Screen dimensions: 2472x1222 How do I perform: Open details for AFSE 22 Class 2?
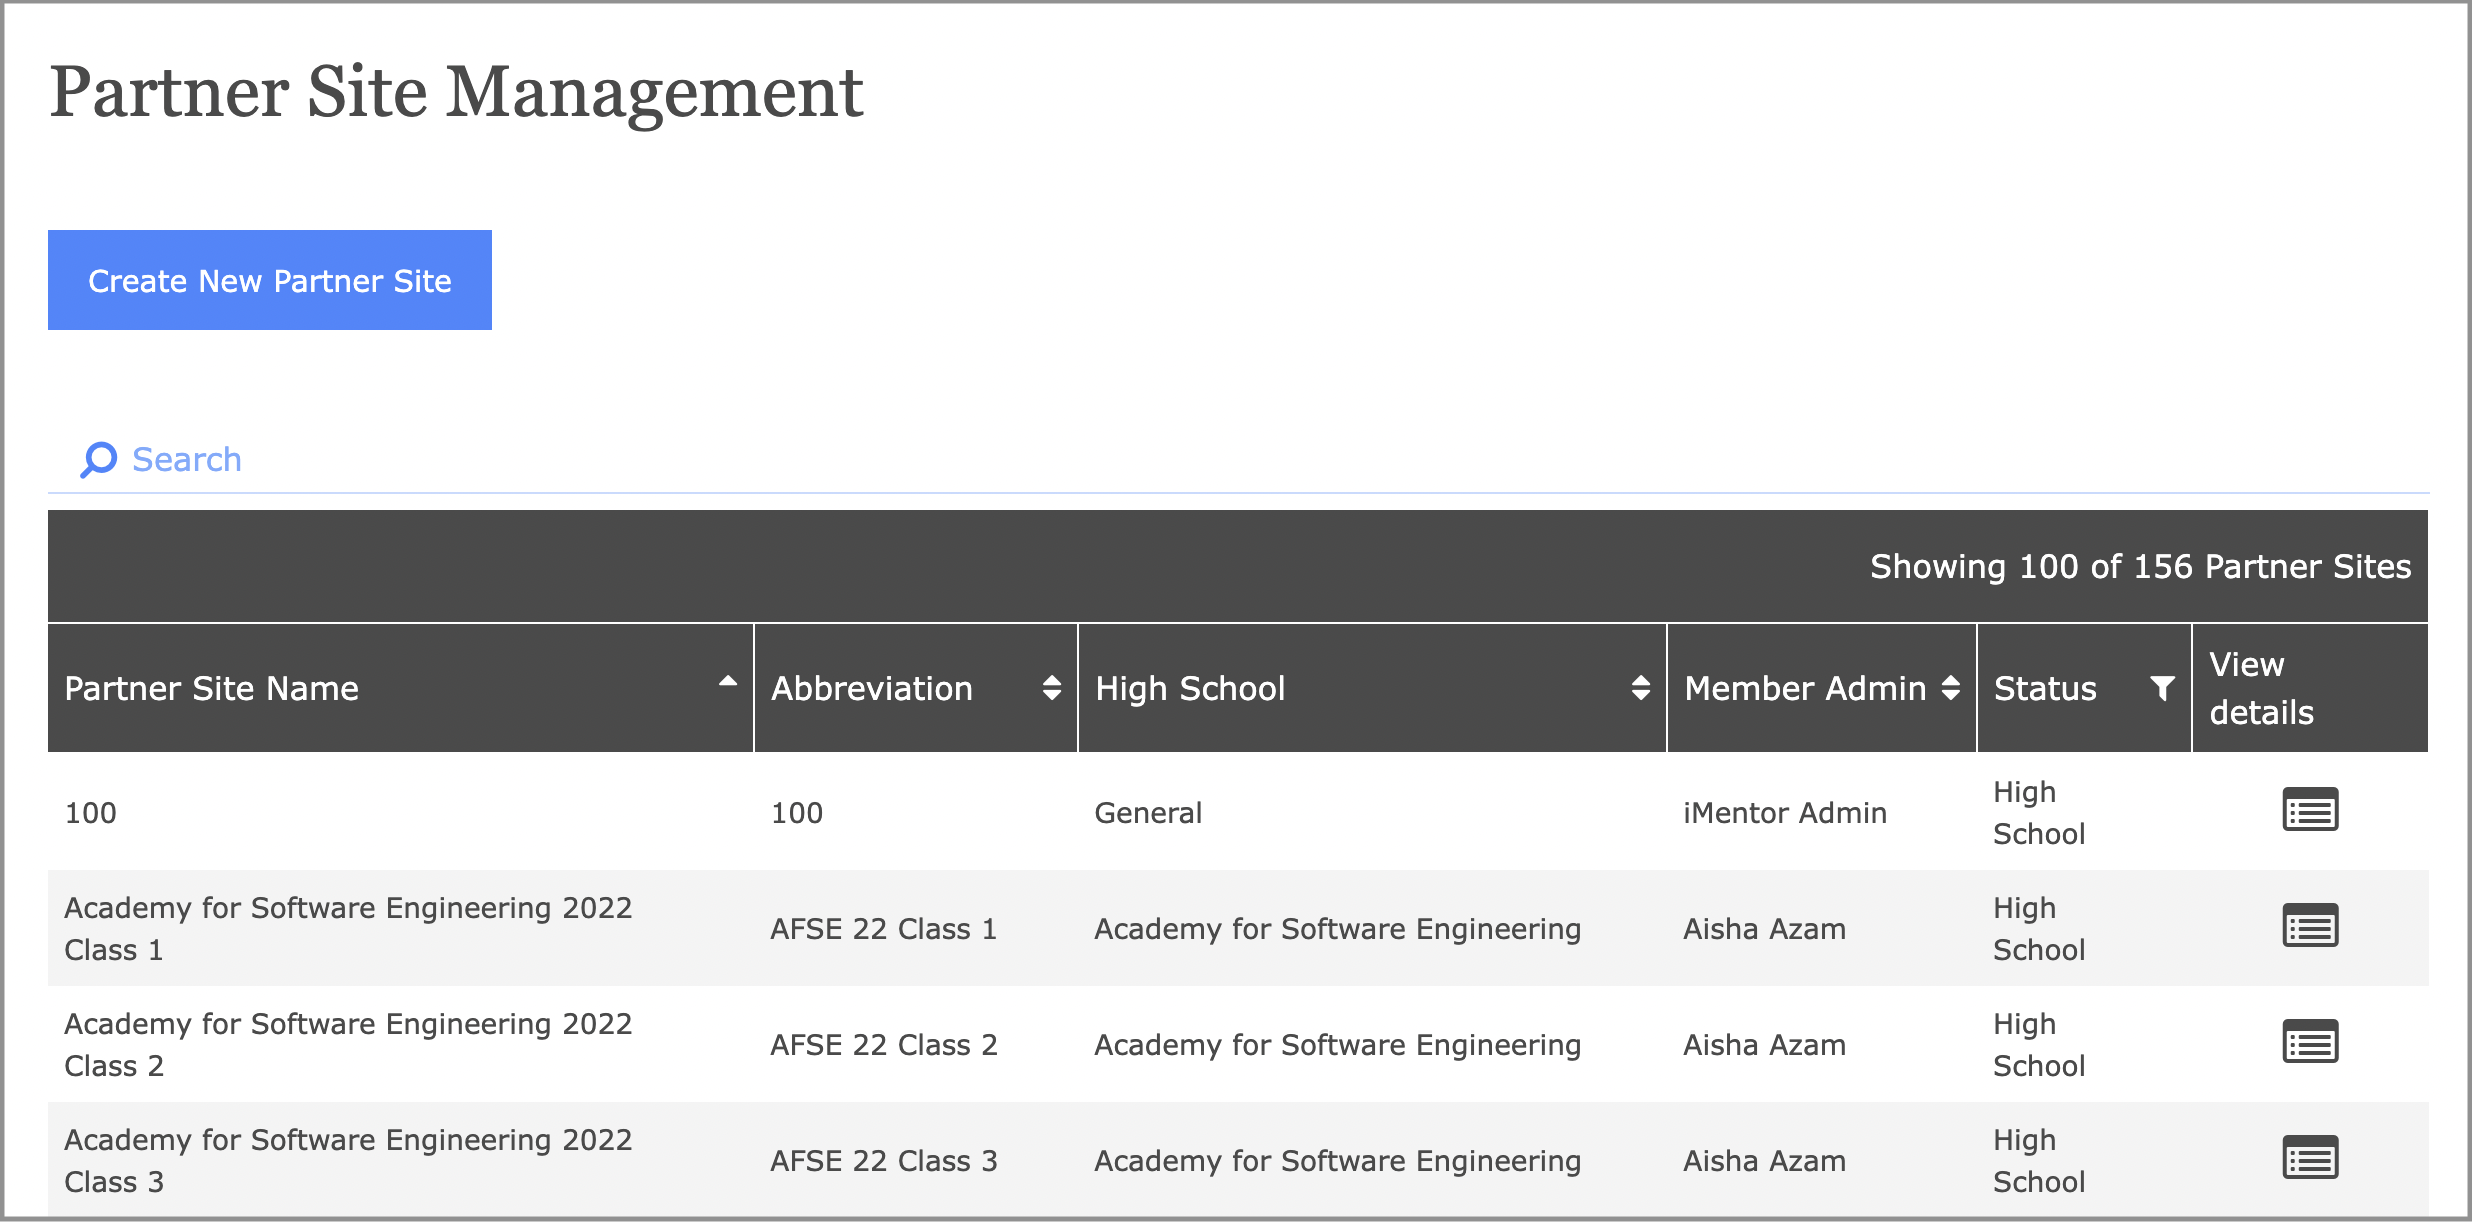[x=2310, y=1042]
